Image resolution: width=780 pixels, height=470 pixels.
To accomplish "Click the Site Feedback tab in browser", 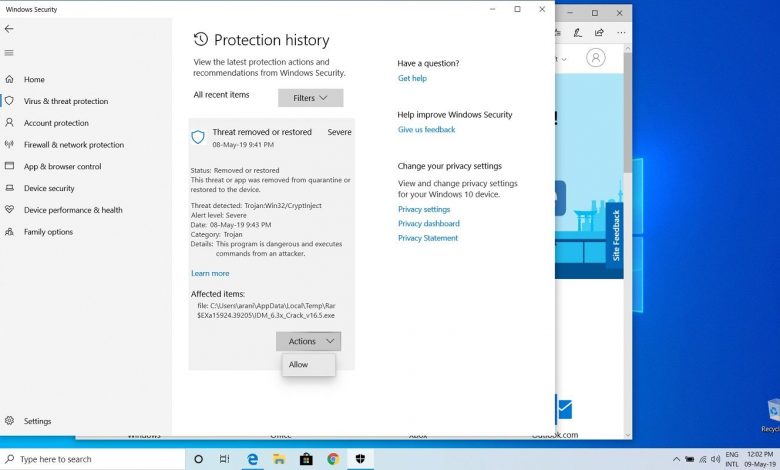I will point(615,236).
